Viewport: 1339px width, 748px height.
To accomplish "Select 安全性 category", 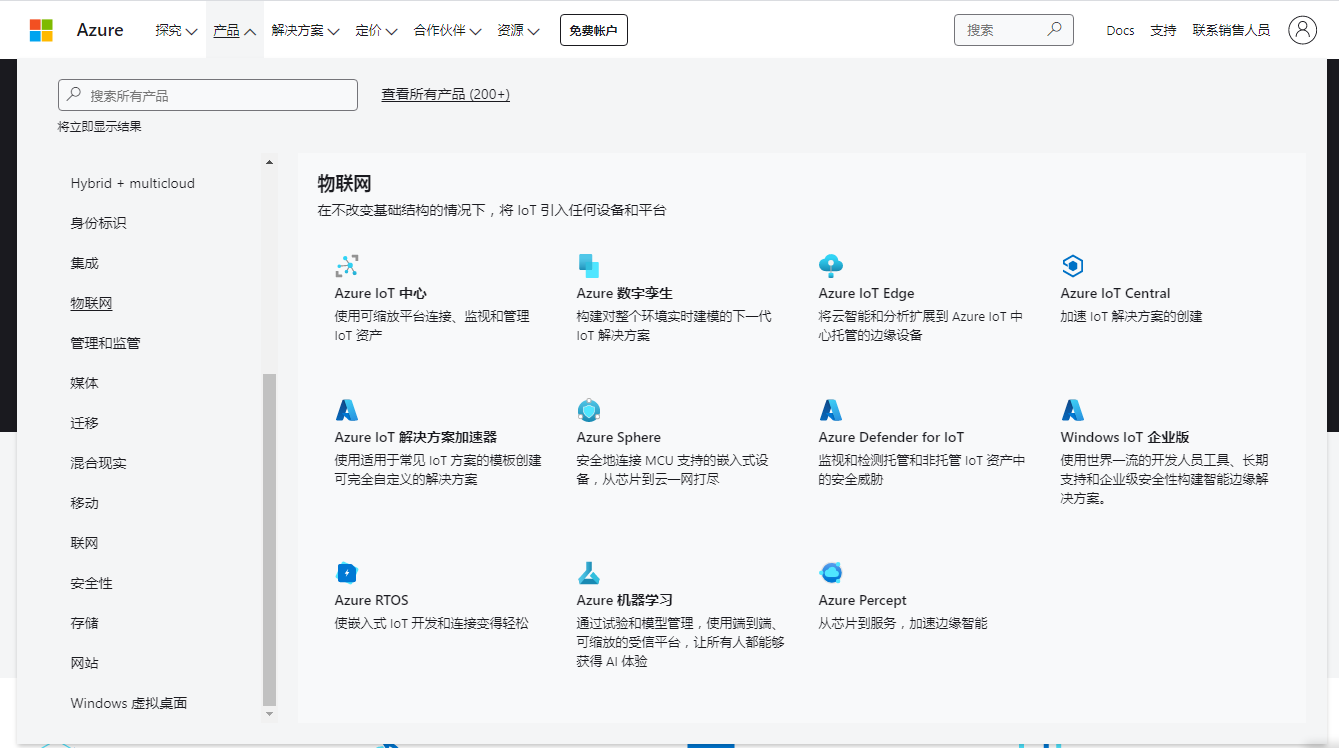I will (x=91, y=583).
